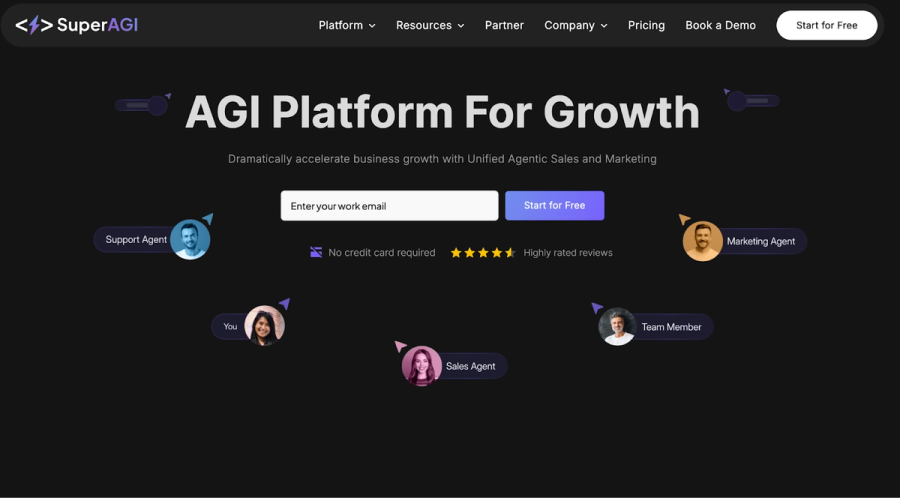Click the "AGI Platform For Growth" headline

[x=443, y=111]
